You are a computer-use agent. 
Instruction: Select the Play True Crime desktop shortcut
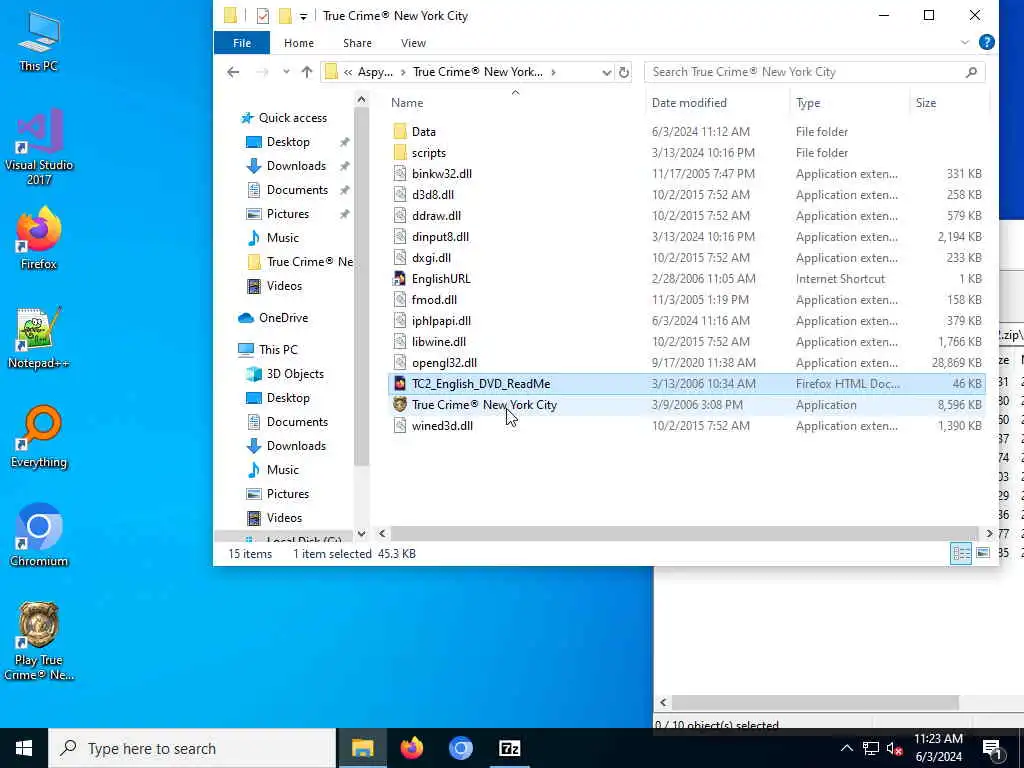(39, 641)
